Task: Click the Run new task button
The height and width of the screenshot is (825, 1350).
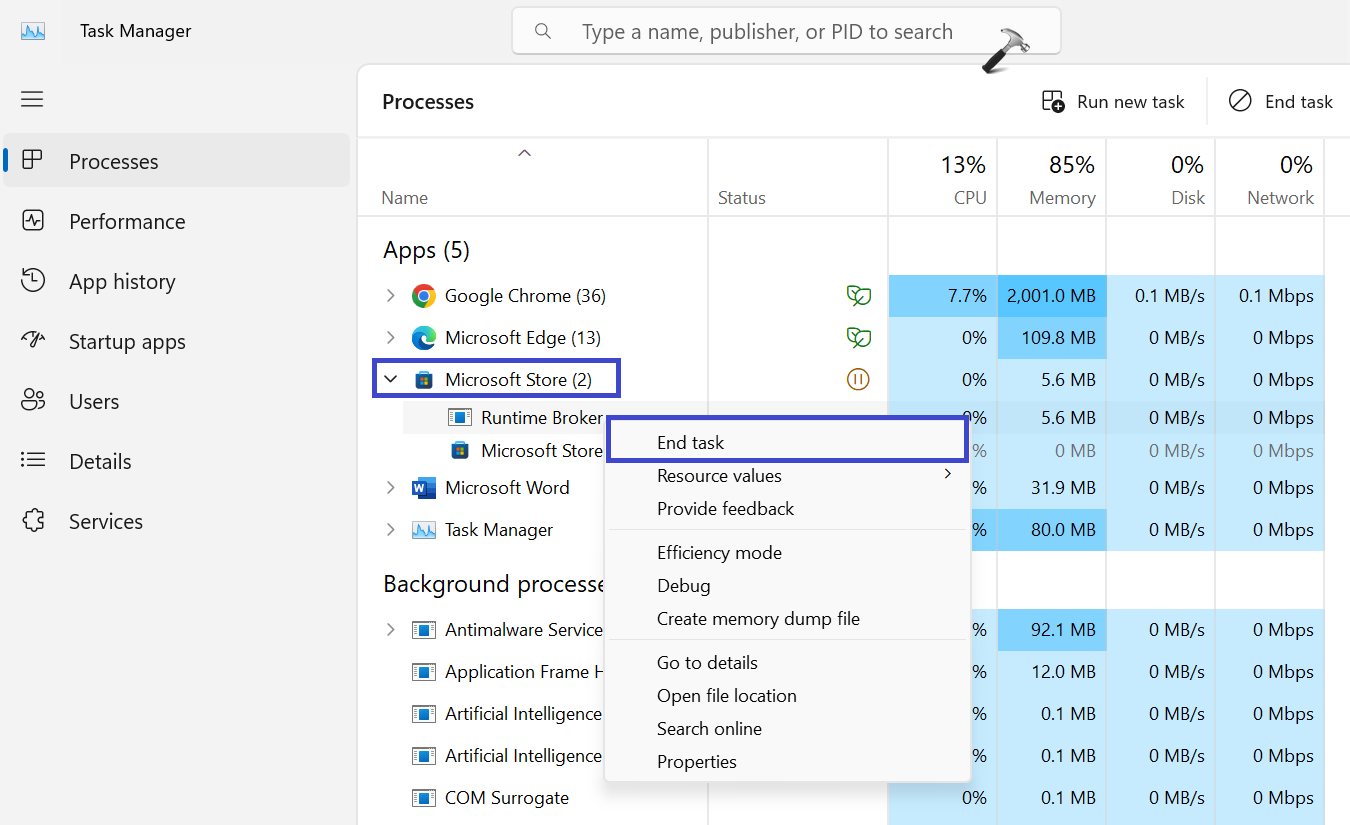Action: pyautogui.click(x=1112, y=102)
